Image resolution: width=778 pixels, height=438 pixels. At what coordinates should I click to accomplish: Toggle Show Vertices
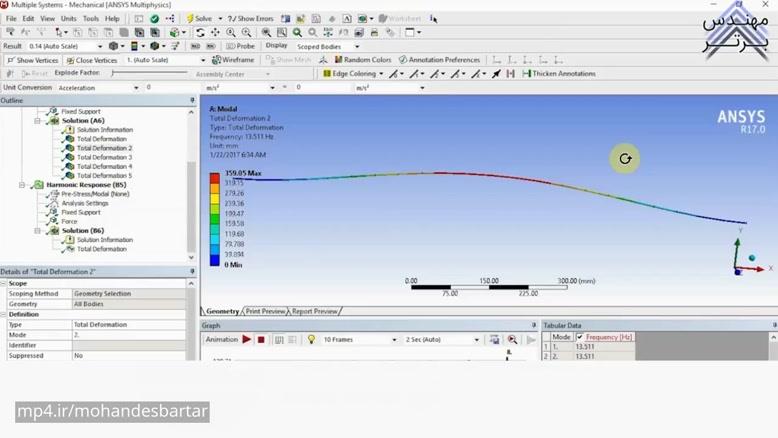tap(33, 60)
